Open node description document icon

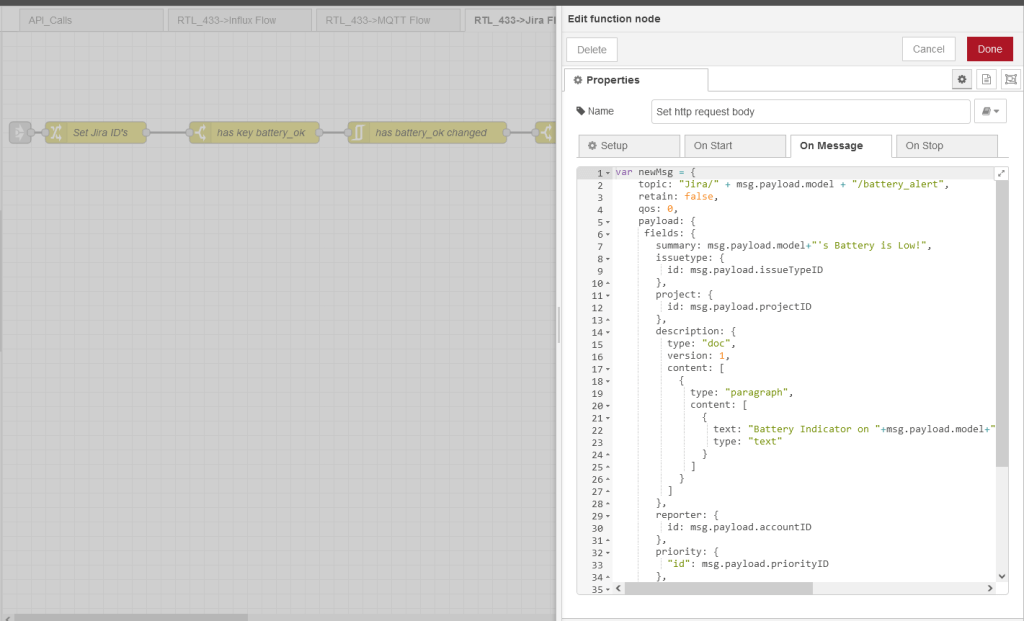[x=986, y=80]
